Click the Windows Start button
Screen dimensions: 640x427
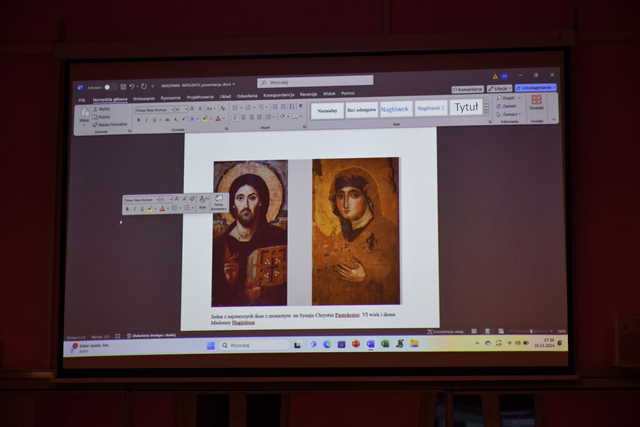[x=211, y=346]
